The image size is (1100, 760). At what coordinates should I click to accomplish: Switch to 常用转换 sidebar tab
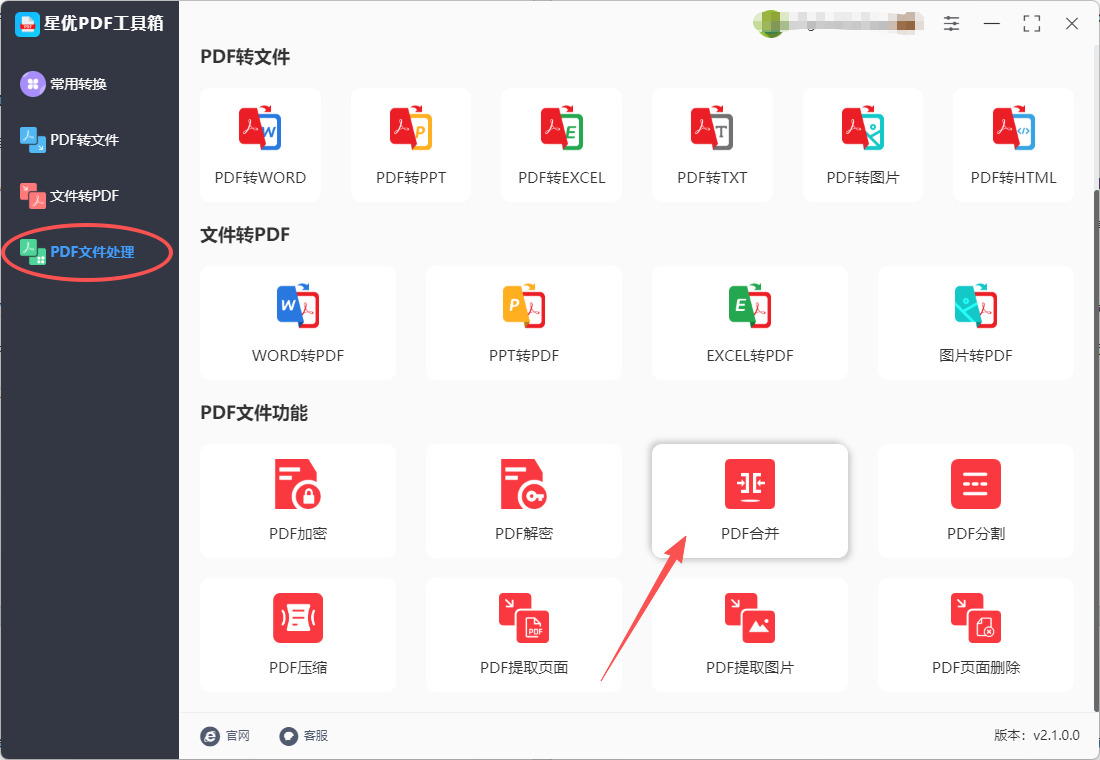64,84
